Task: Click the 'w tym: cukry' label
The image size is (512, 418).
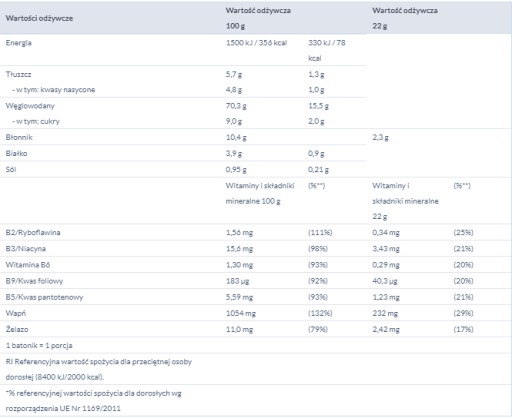Action: 36,121
